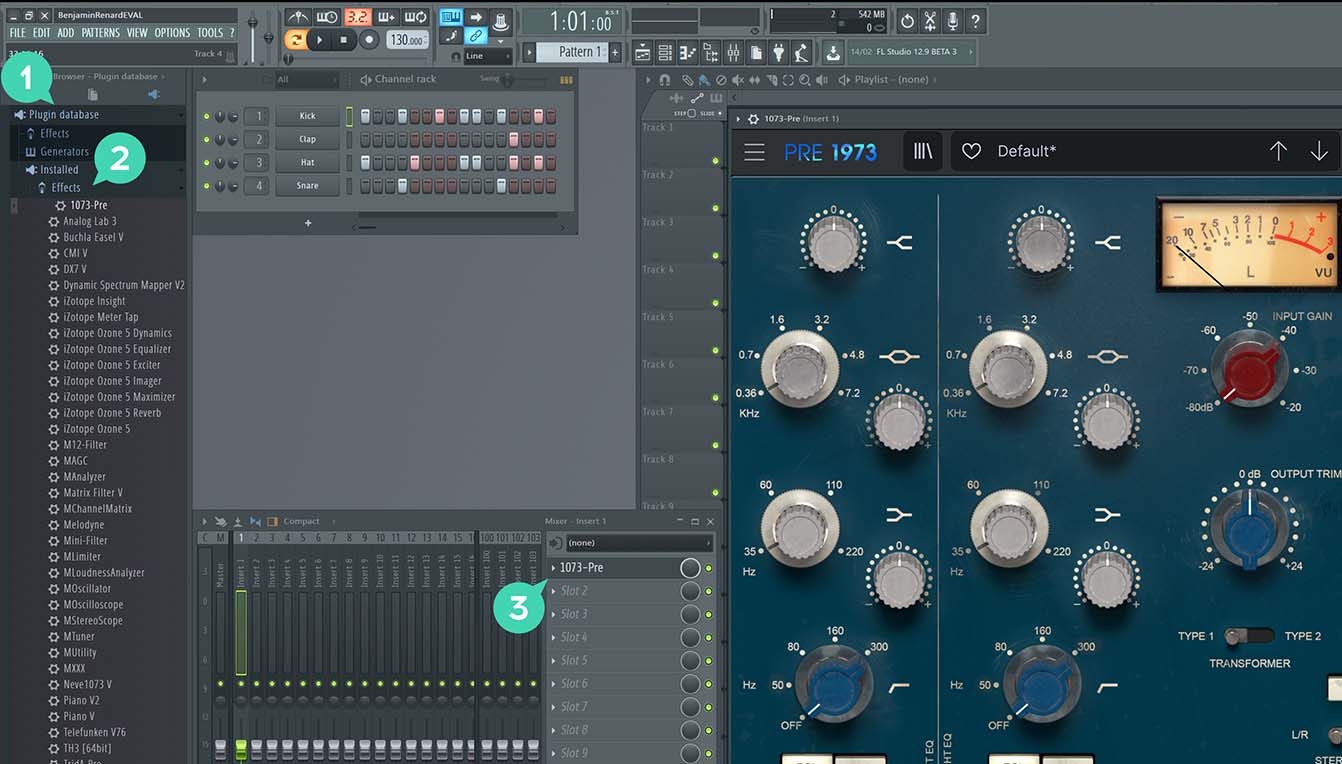The width and height of the screenshot is (1342, 764).
Task: Open the mixer view icon
Action: [734, 53]
